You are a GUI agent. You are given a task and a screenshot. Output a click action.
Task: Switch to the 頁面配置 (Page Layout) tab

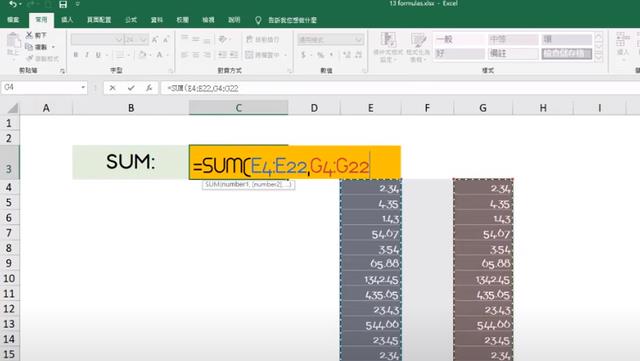(99, 20)
